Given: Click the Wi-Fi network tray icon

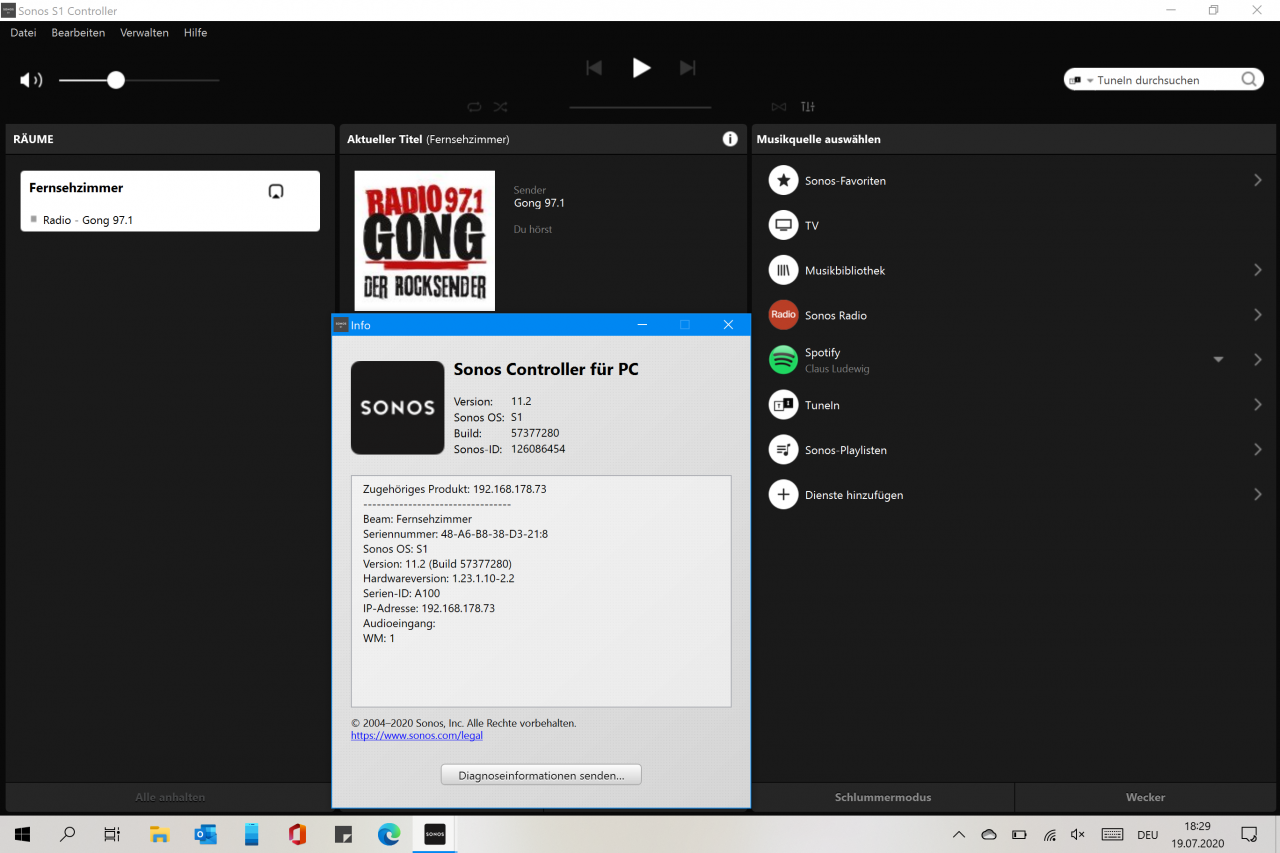Looking at the screenshot, I should (x=1049, y=835).
